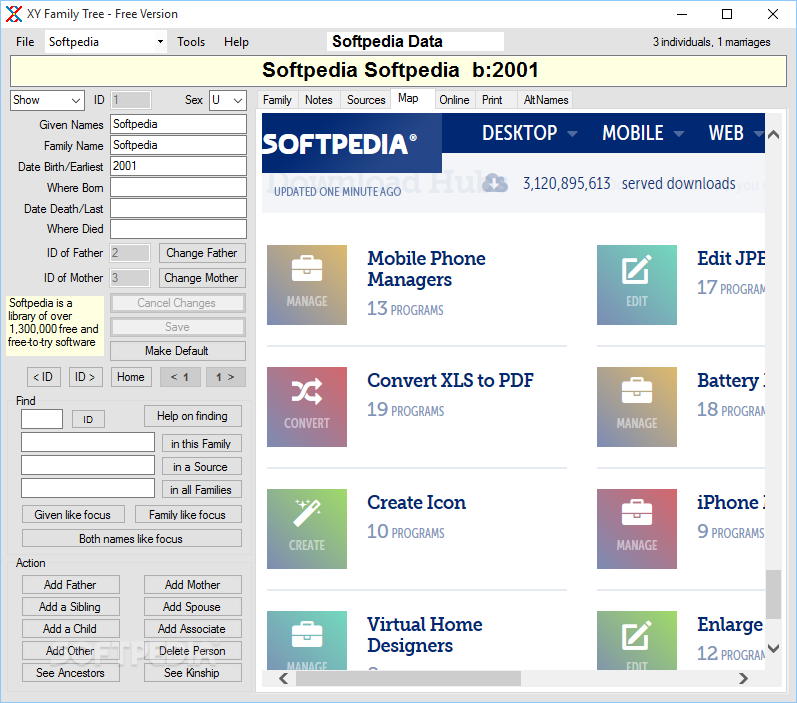Switch to the Family tab
The image size is (797, 703).
(277, 100)
